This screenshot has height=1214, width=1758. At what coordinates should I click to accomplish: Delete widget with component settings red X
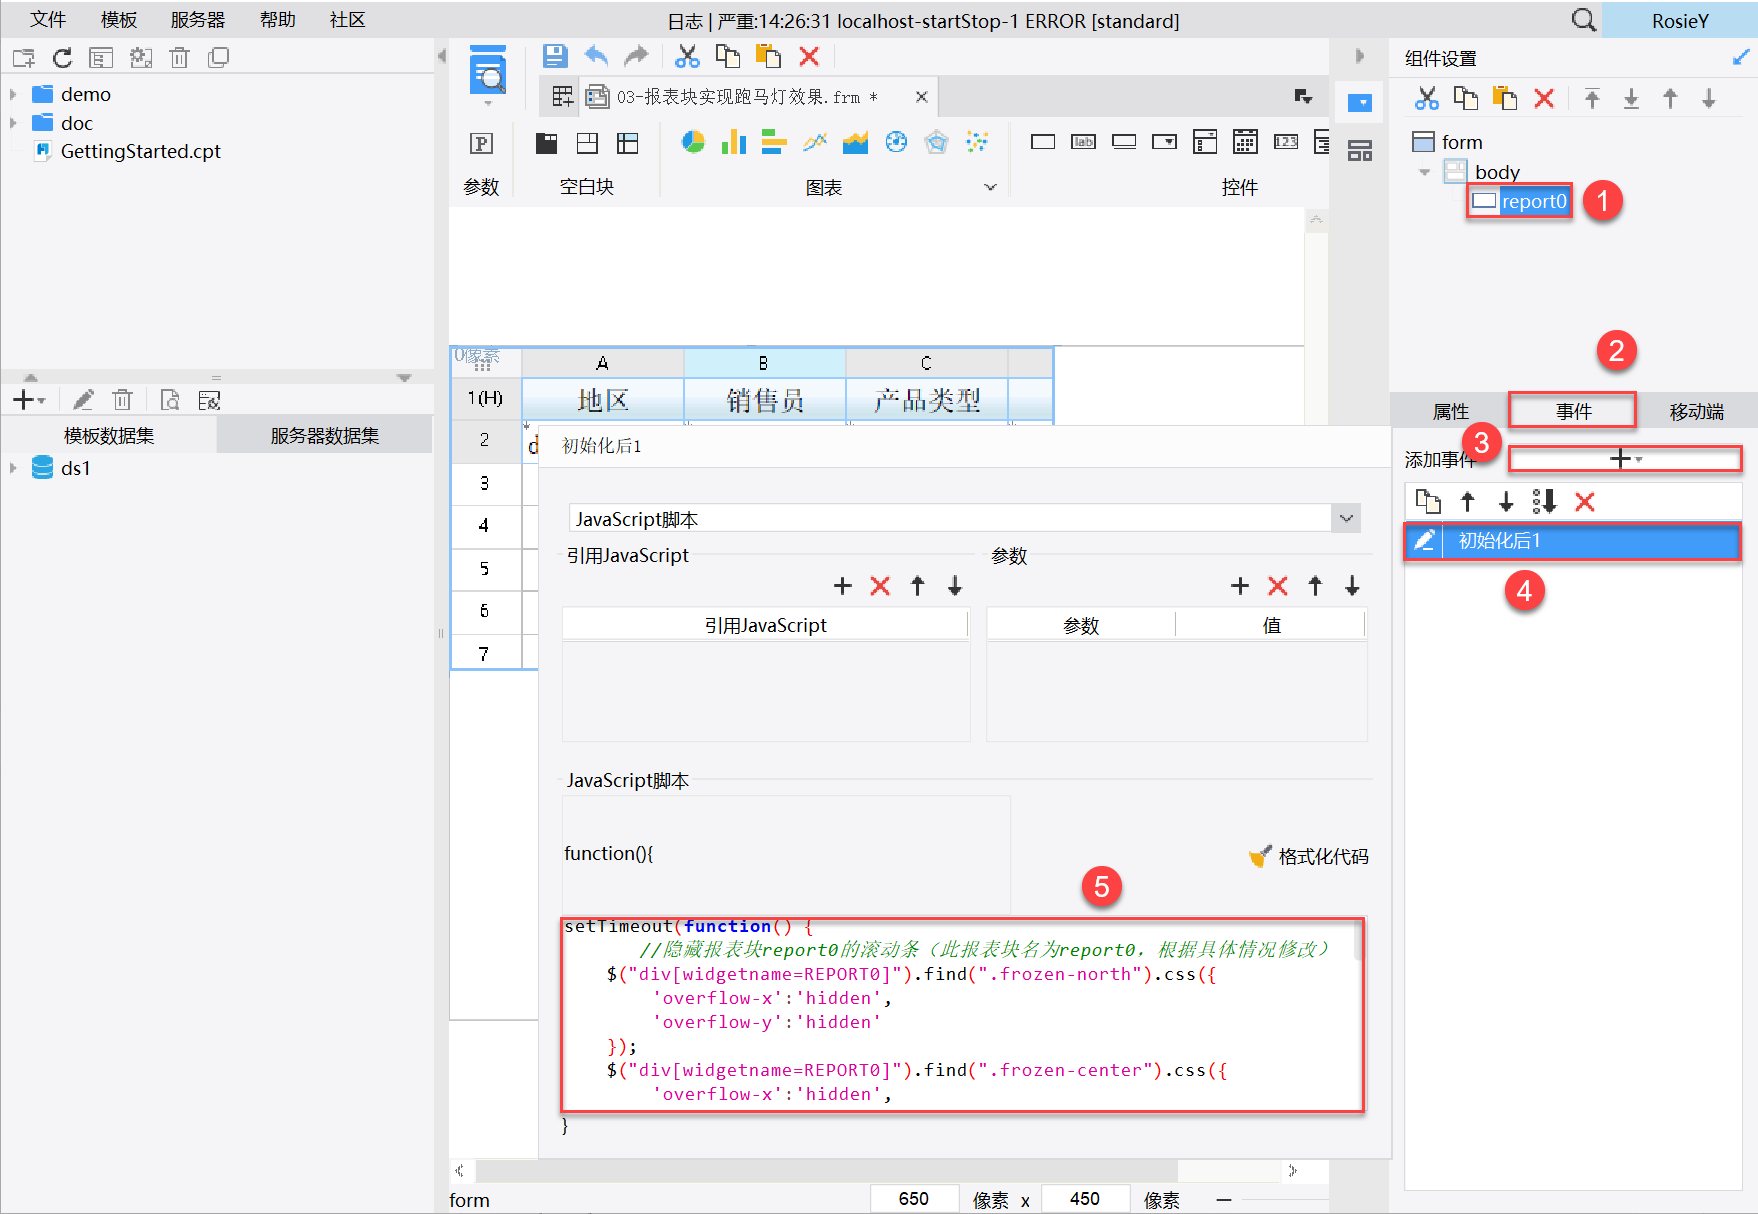click(x=1544, y=98)
